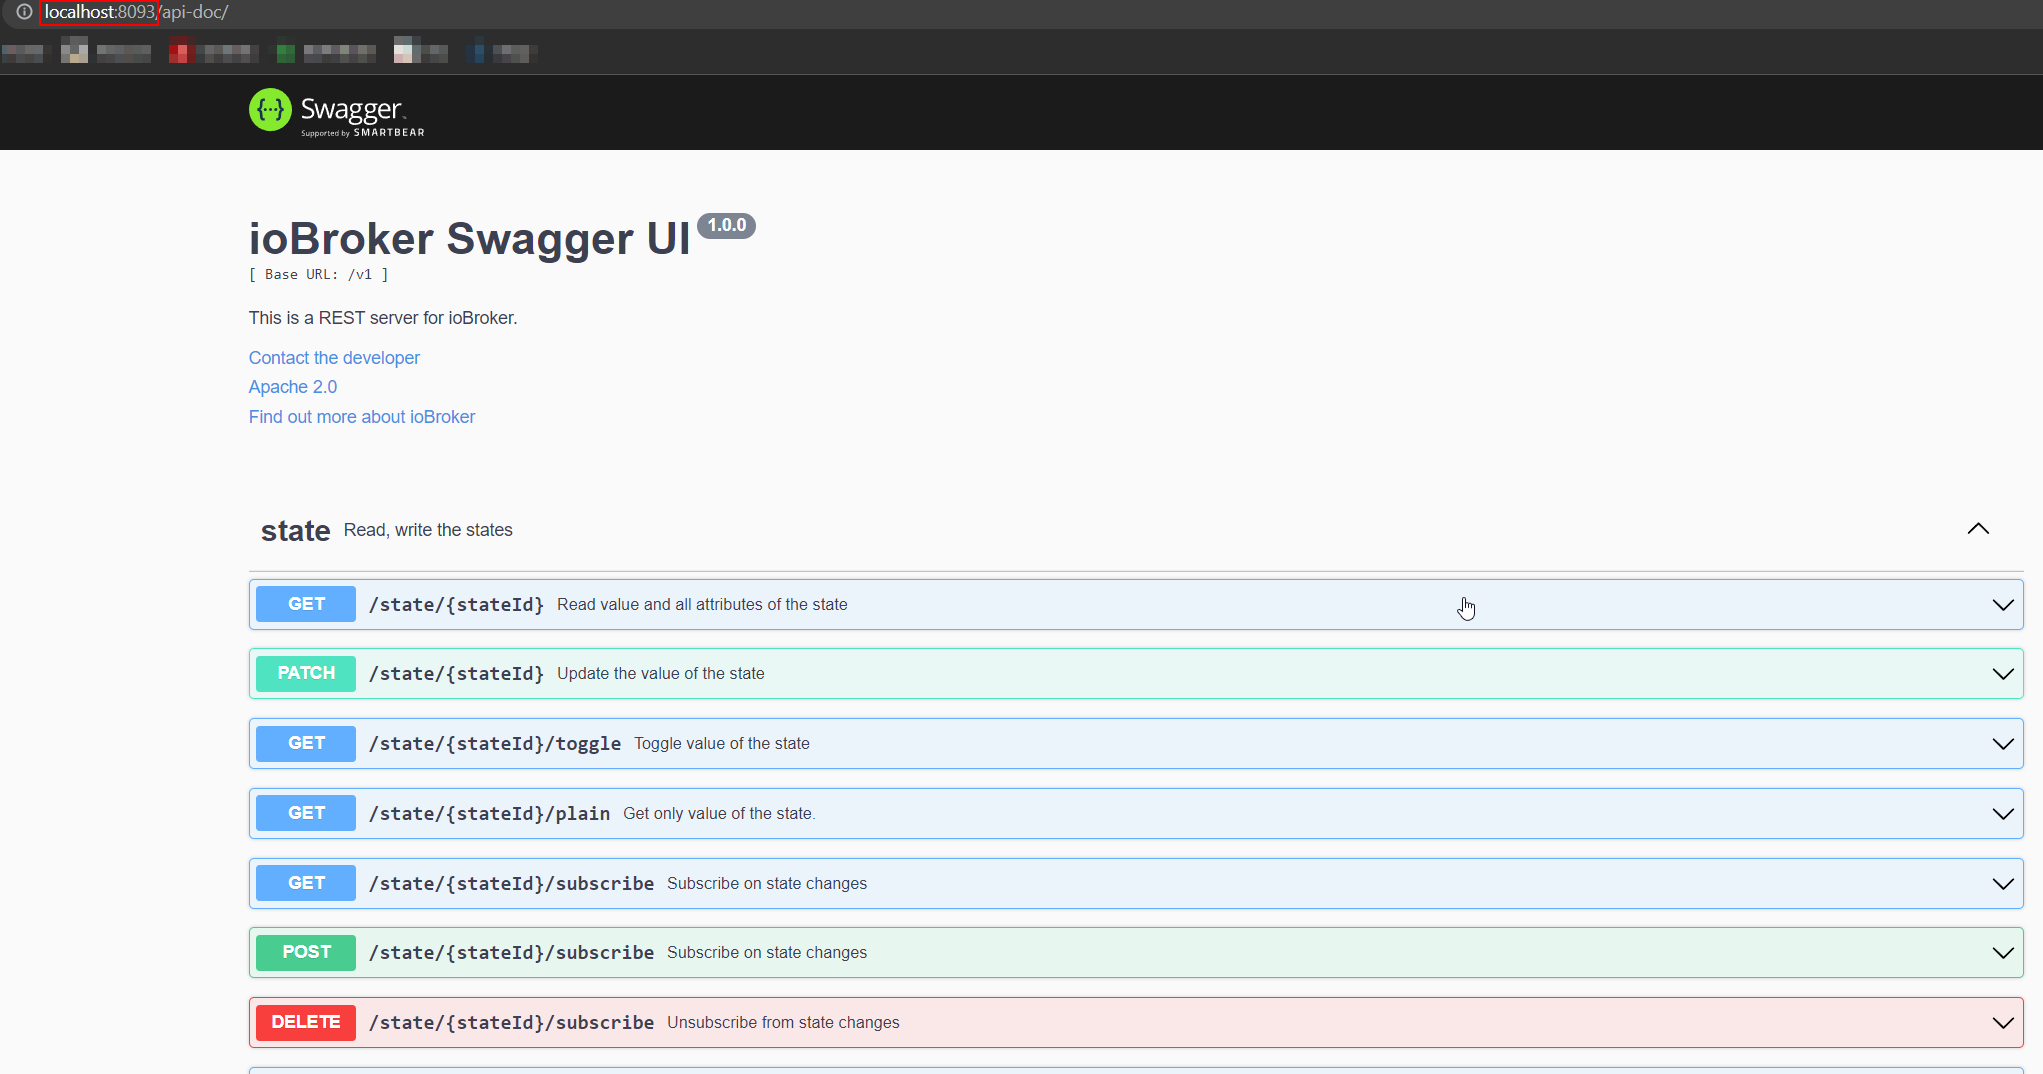Expand the GET subscribe endpoint row
2043x1074 pixels.
click(2003, 884)
